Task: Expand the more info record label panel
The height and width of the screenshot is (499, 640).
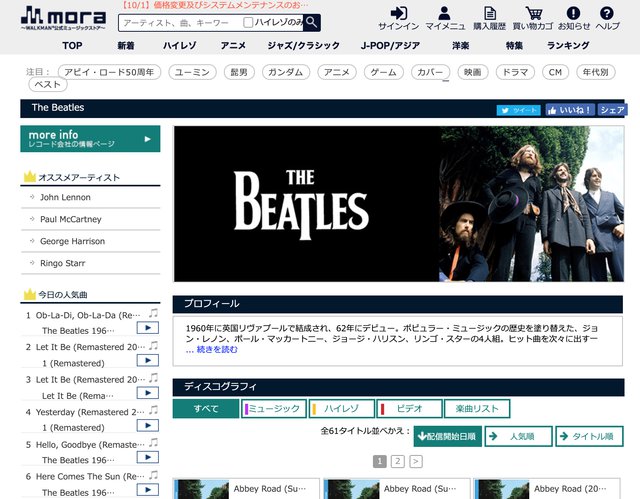Action: tap(90, 139)
